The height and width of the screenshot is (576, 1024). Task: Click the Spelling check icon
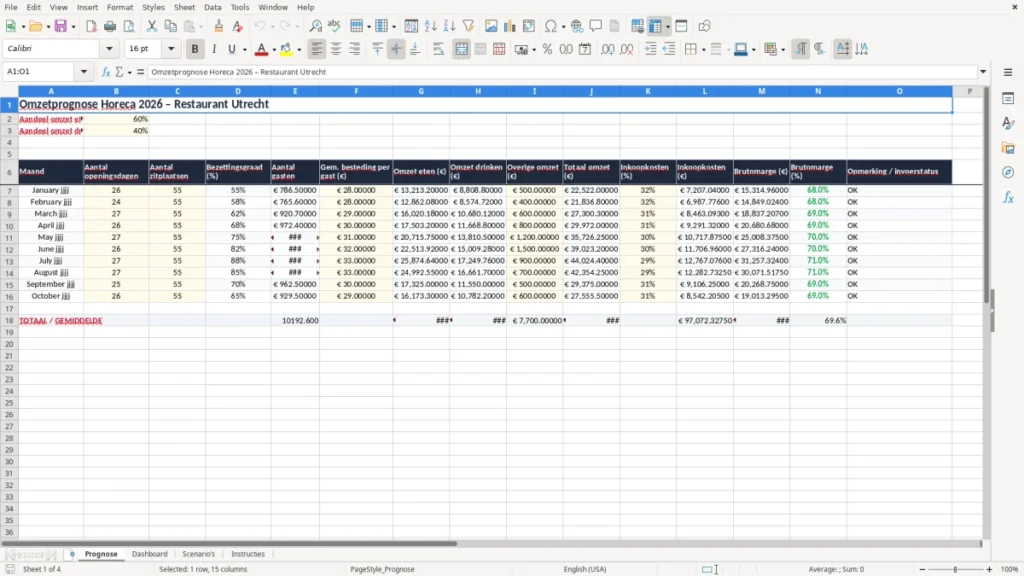[x=334, y=26]
